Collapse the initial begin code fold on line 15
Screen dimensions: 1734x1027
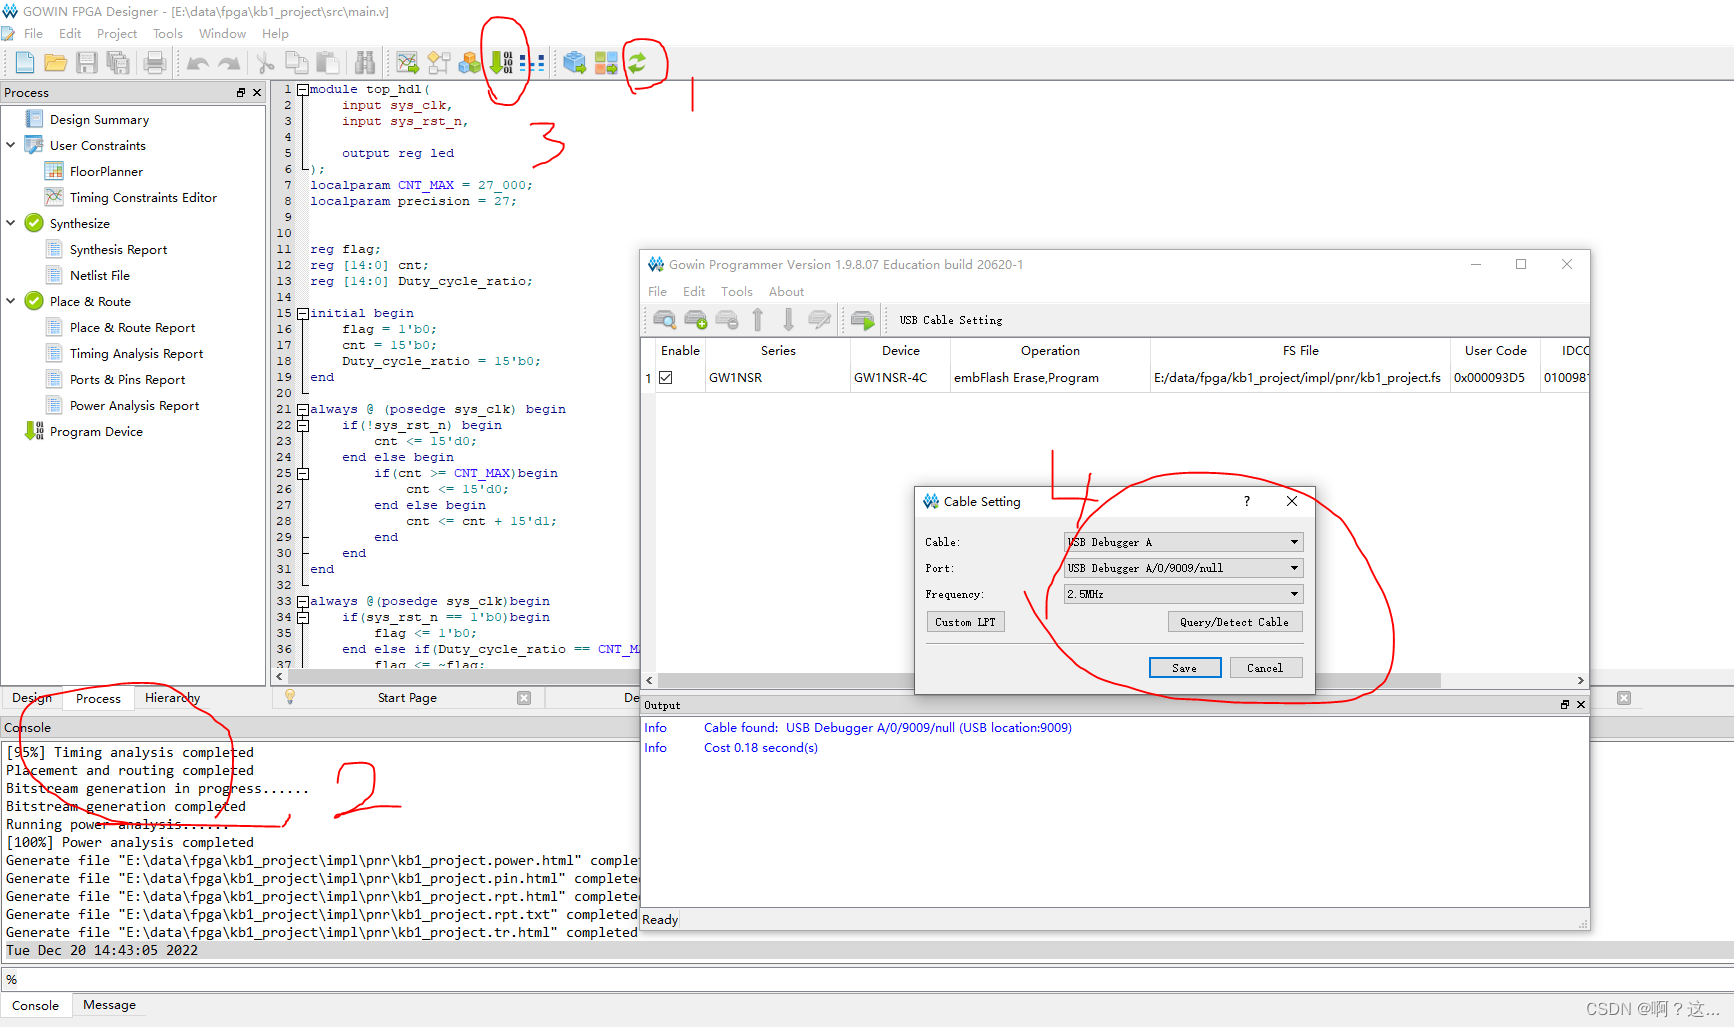(x=303, y=313)
